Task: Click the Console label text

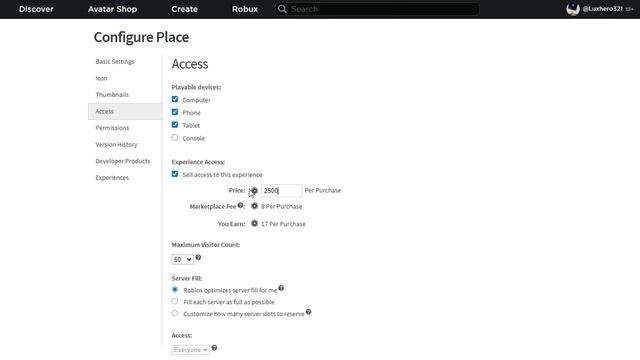Action: (x=193, y=138)
